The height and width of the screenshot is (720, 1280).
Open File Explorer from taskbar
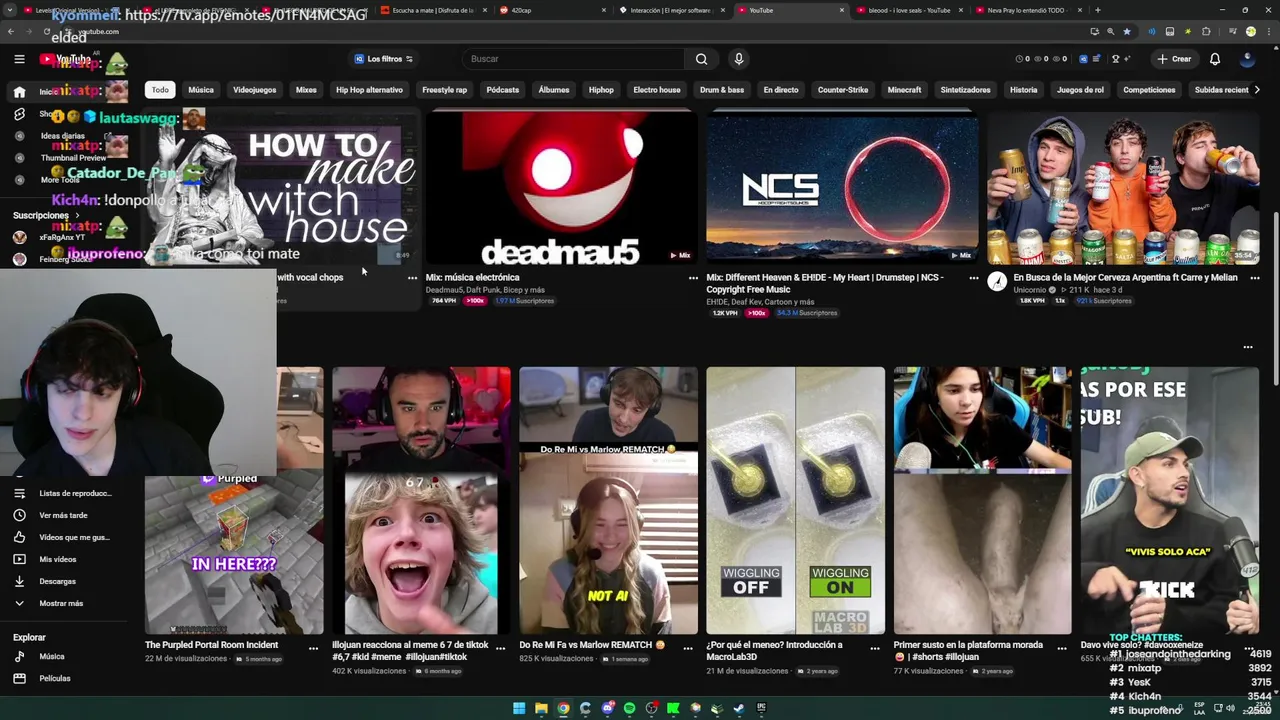coord(541,708)
